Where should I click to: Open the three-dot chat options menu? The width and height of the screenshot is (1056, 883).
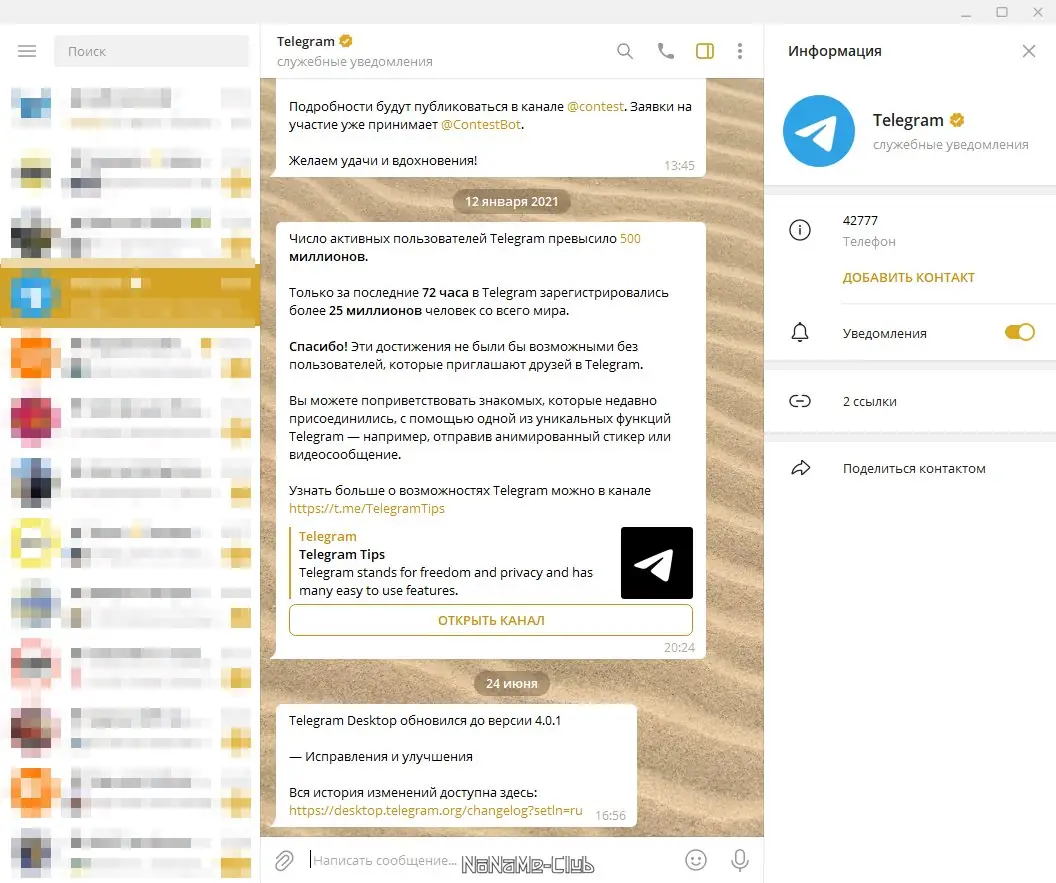point(739,51)
